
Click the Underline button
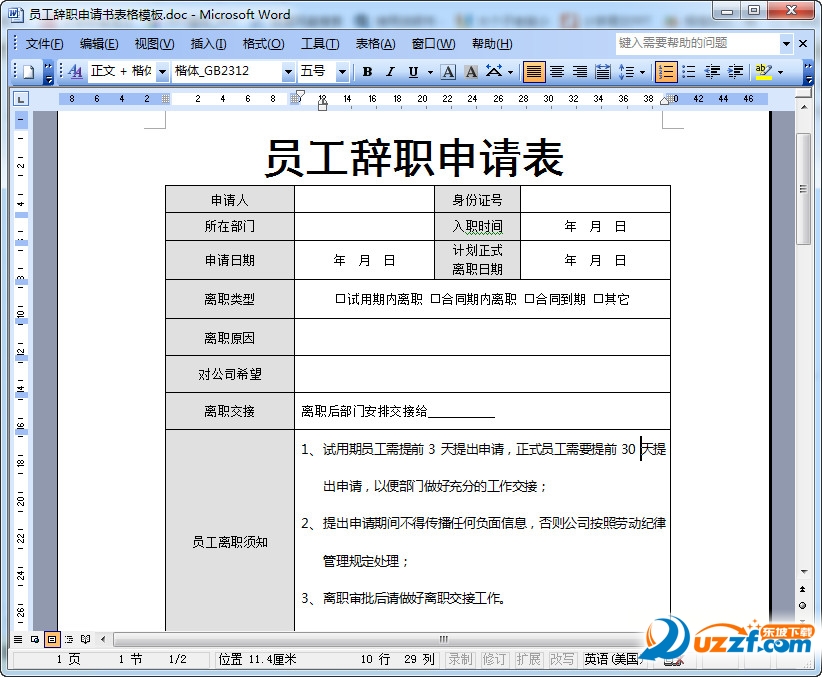[x=414, y=72]
